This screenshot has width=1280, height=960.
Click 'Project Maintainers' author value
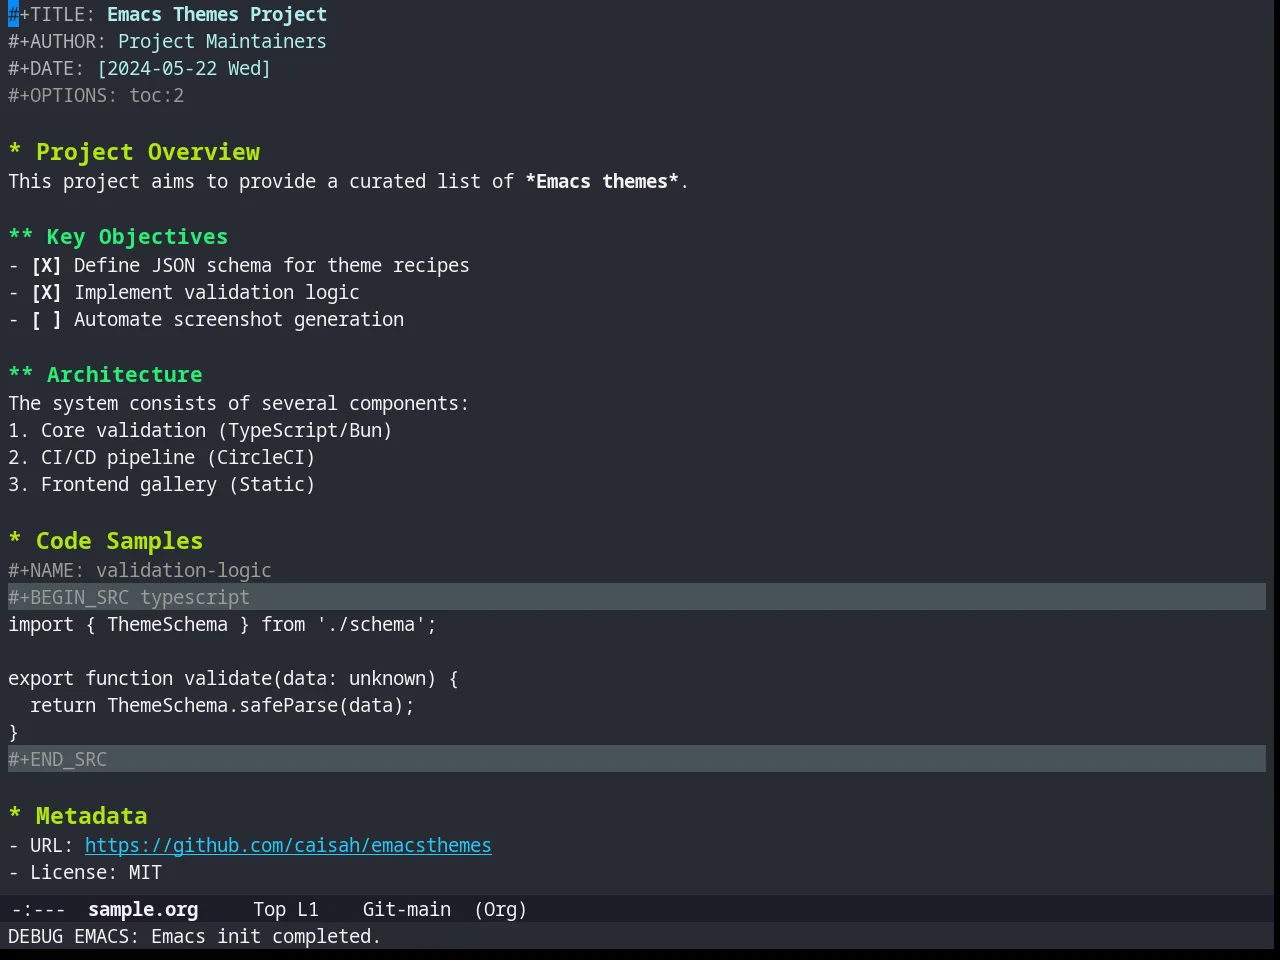222,41
